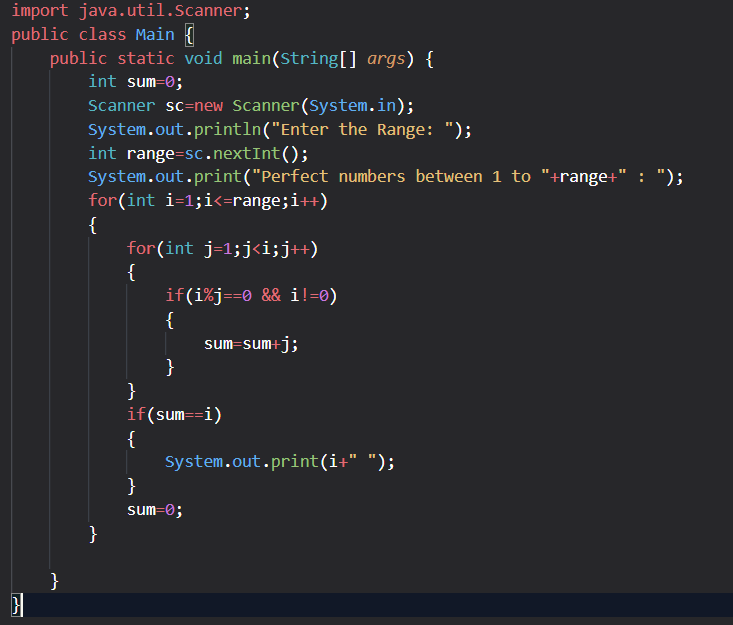Click the opening brace below the outer for loop
The image size is (733, 625).
pos(93,225)
